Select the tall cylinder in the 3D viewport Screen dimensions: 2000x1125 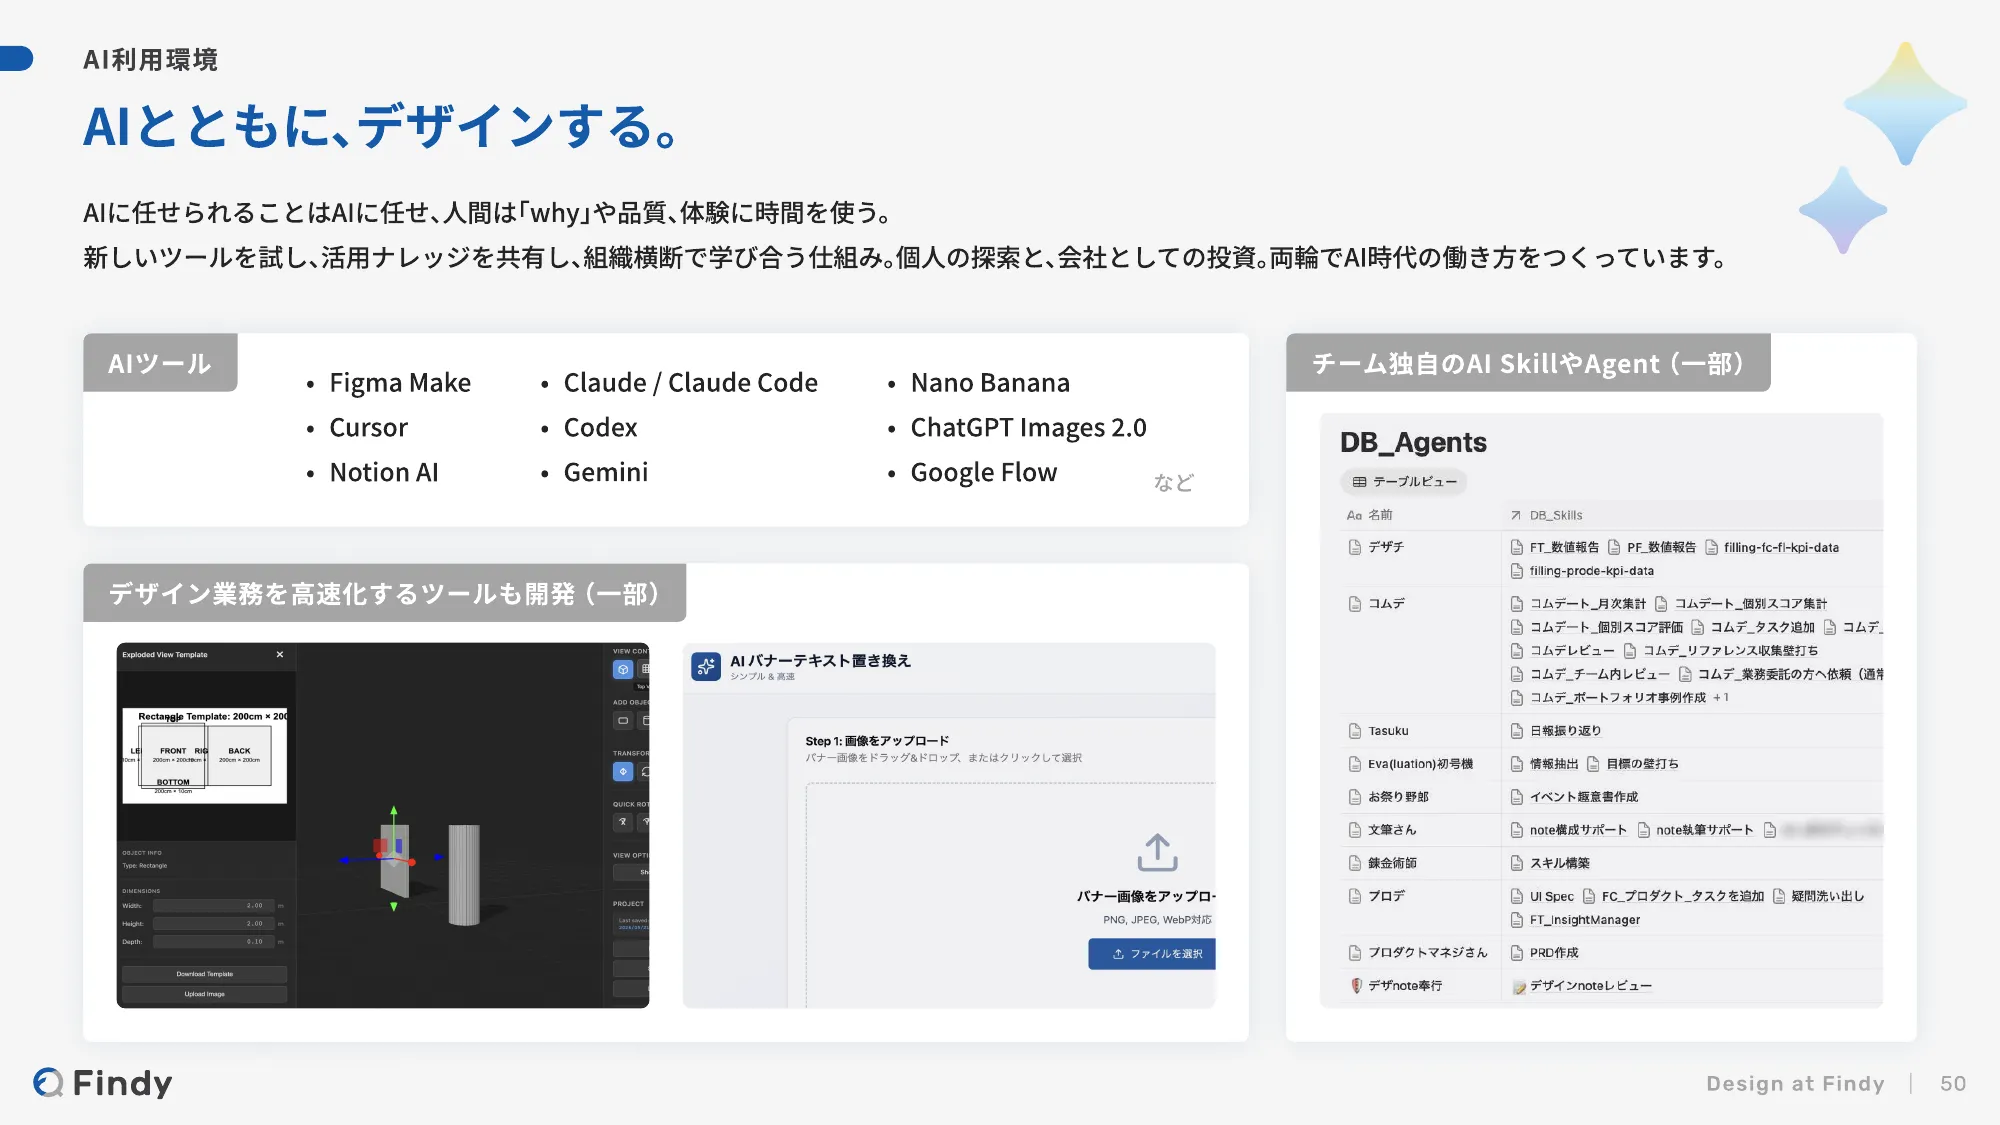point(464,875)
